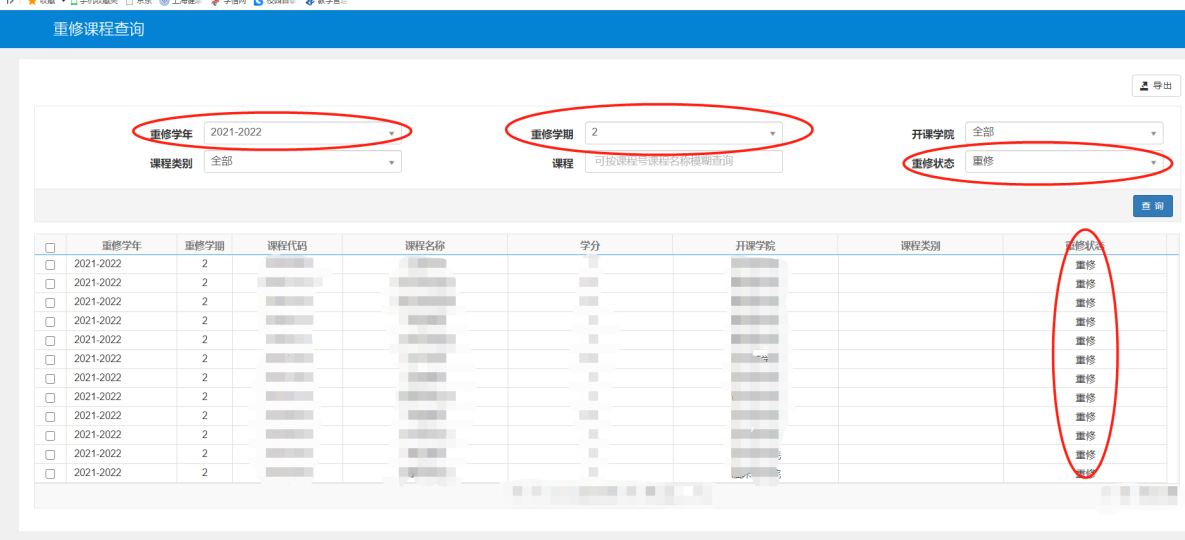The height and width of the screenshot is (540, 1185).
Task: Select the checkbox of the sixth row
Action: tap(50, 360)
